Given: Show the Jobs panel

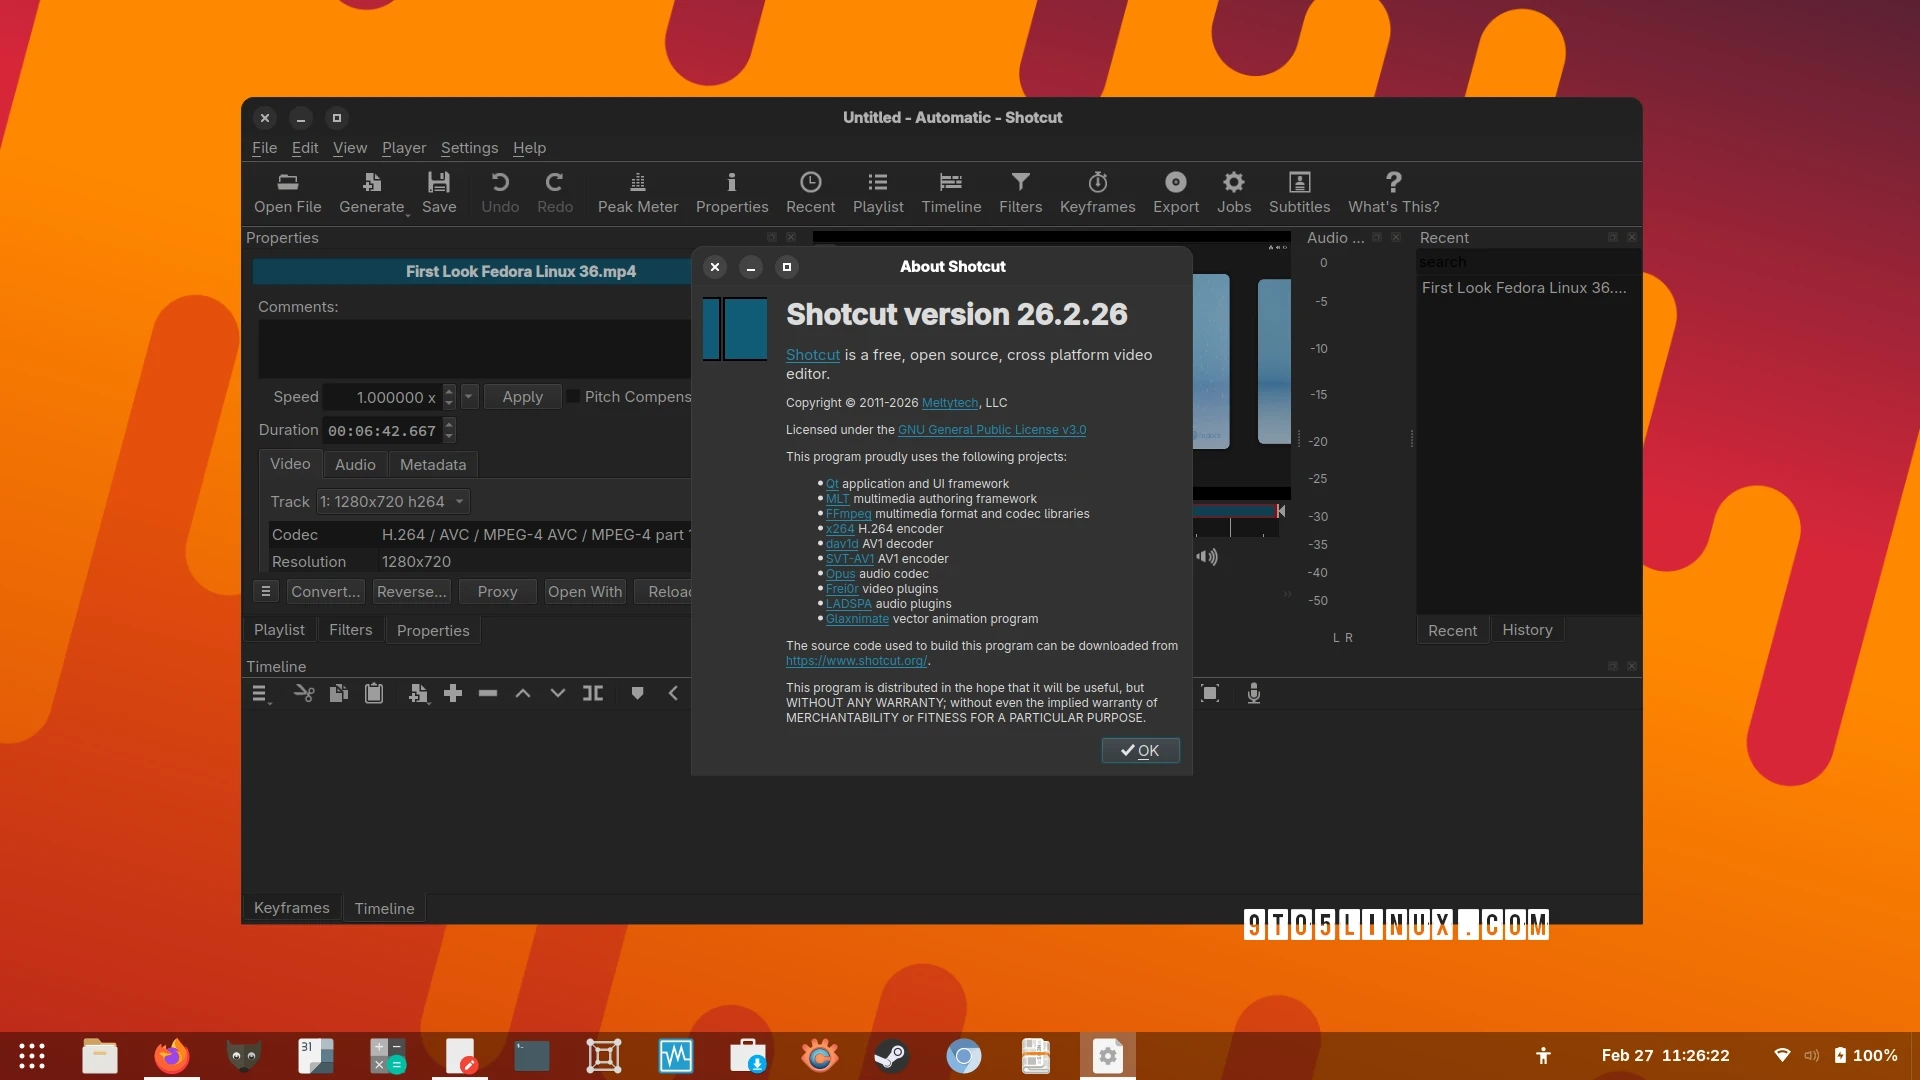Looking at the screenshot, I should point(1234,192).
